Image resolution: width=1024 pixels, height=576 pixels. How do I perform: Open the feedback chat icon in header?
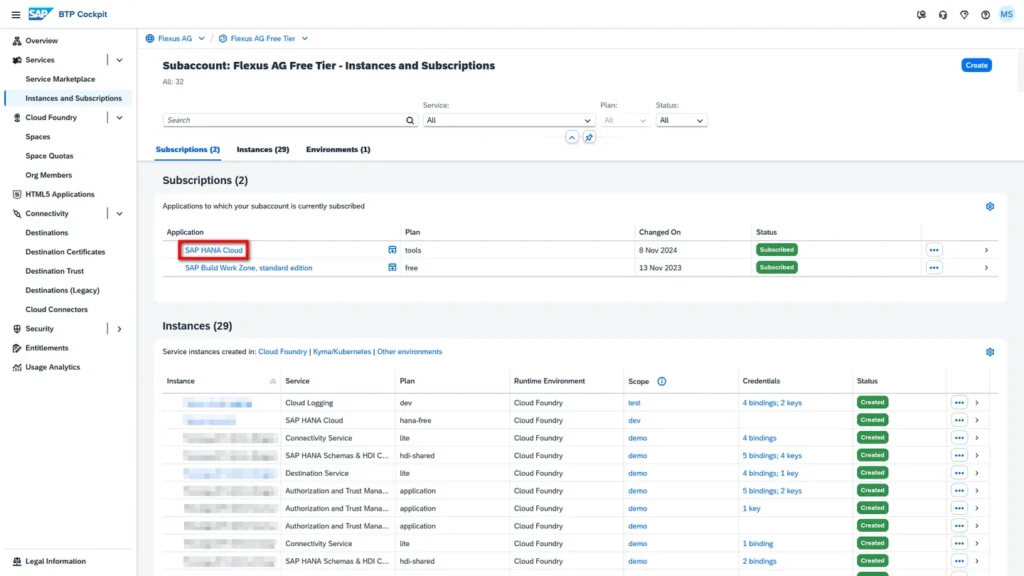(x=921, y=14)
